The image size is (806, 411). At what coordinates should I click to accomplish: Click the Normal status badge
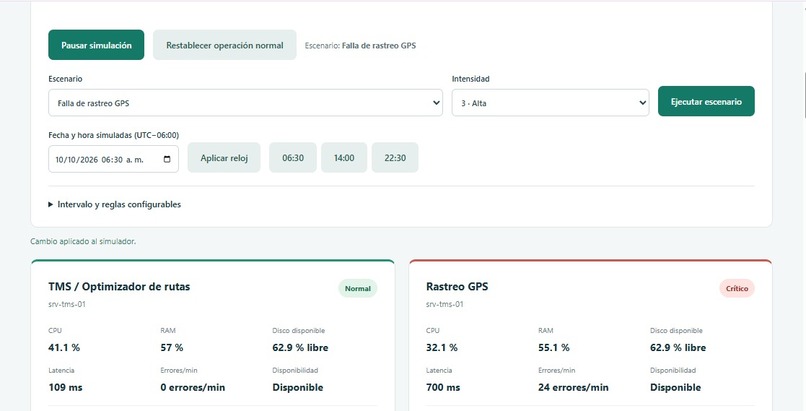coord(358,289)
